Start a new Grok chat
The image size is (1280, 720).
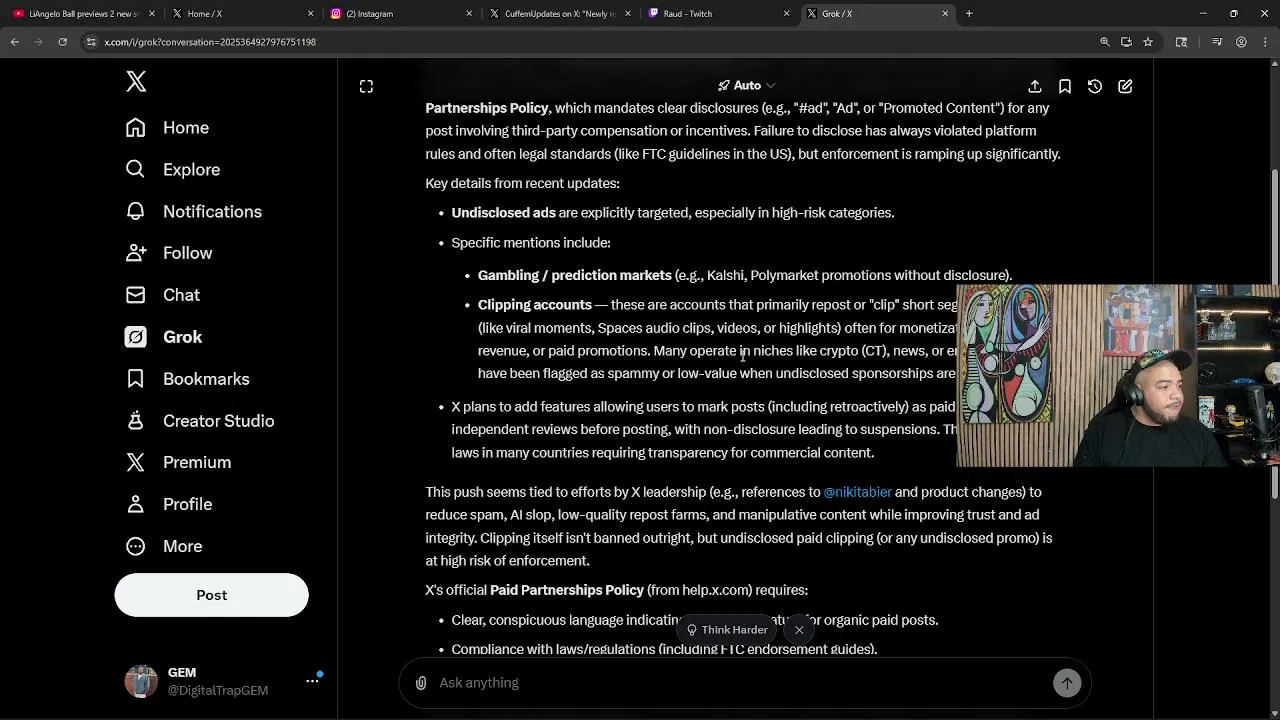pos(1125,87)
